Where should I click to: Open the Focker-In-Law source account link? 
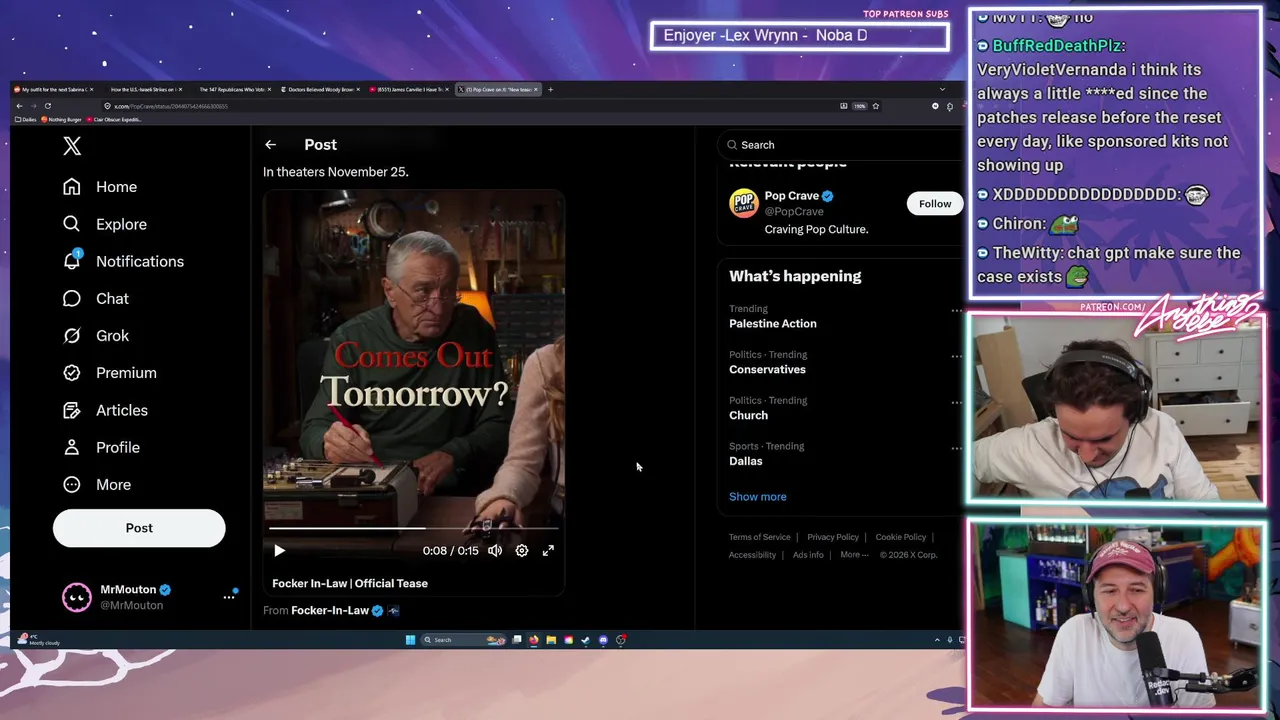(x=330, y=610)
